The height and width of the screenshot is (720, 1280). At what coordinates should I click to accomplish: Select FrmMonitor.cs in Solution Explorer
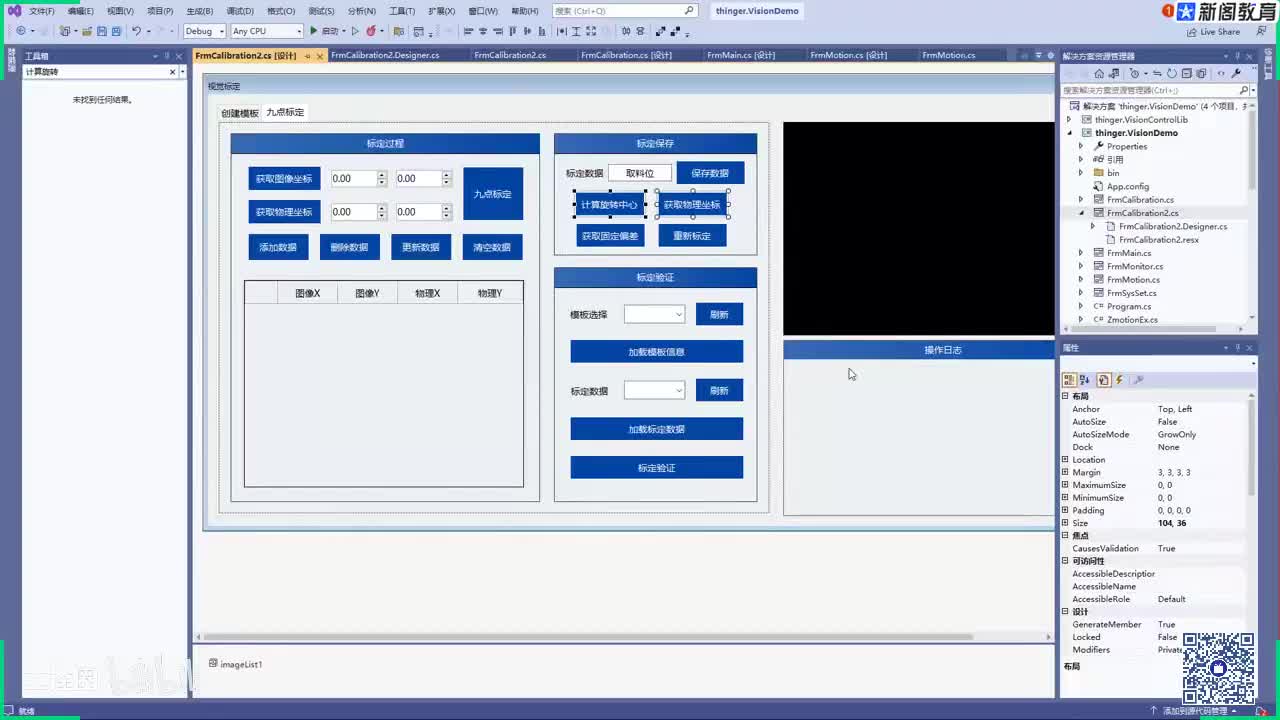pos(1134,266)
